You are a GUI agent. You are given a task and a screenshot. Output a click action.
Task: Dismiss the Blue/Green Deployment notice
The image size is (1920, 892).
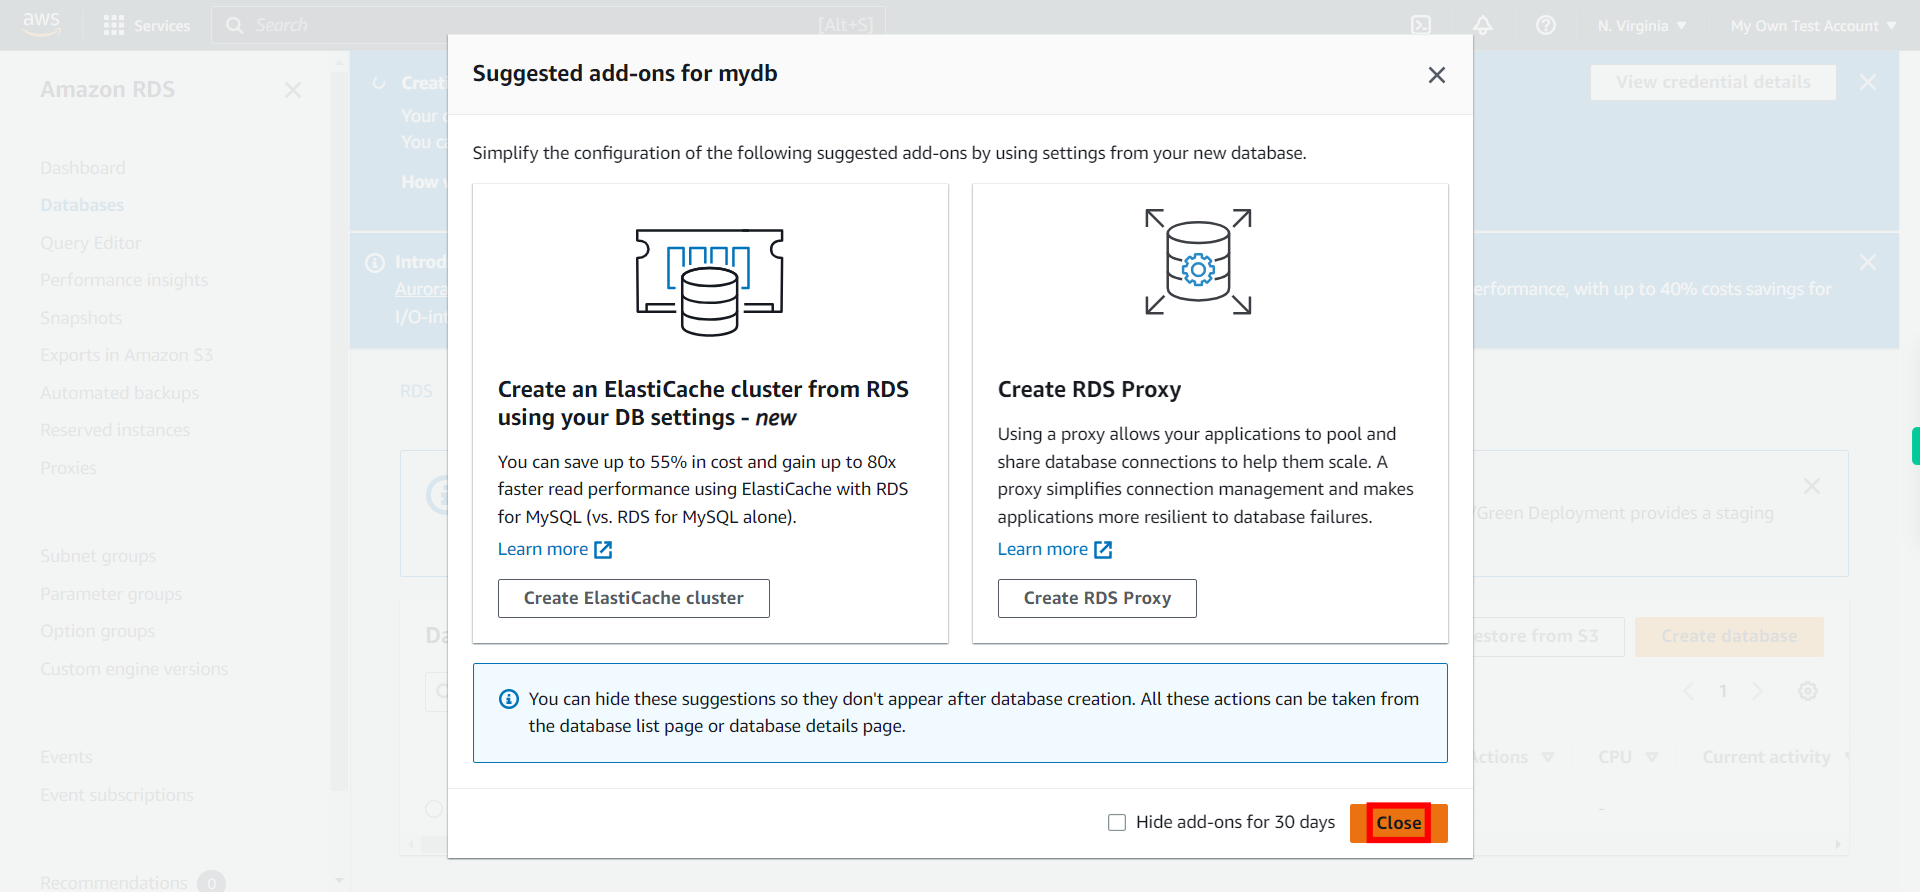(x=1811, y=486)
